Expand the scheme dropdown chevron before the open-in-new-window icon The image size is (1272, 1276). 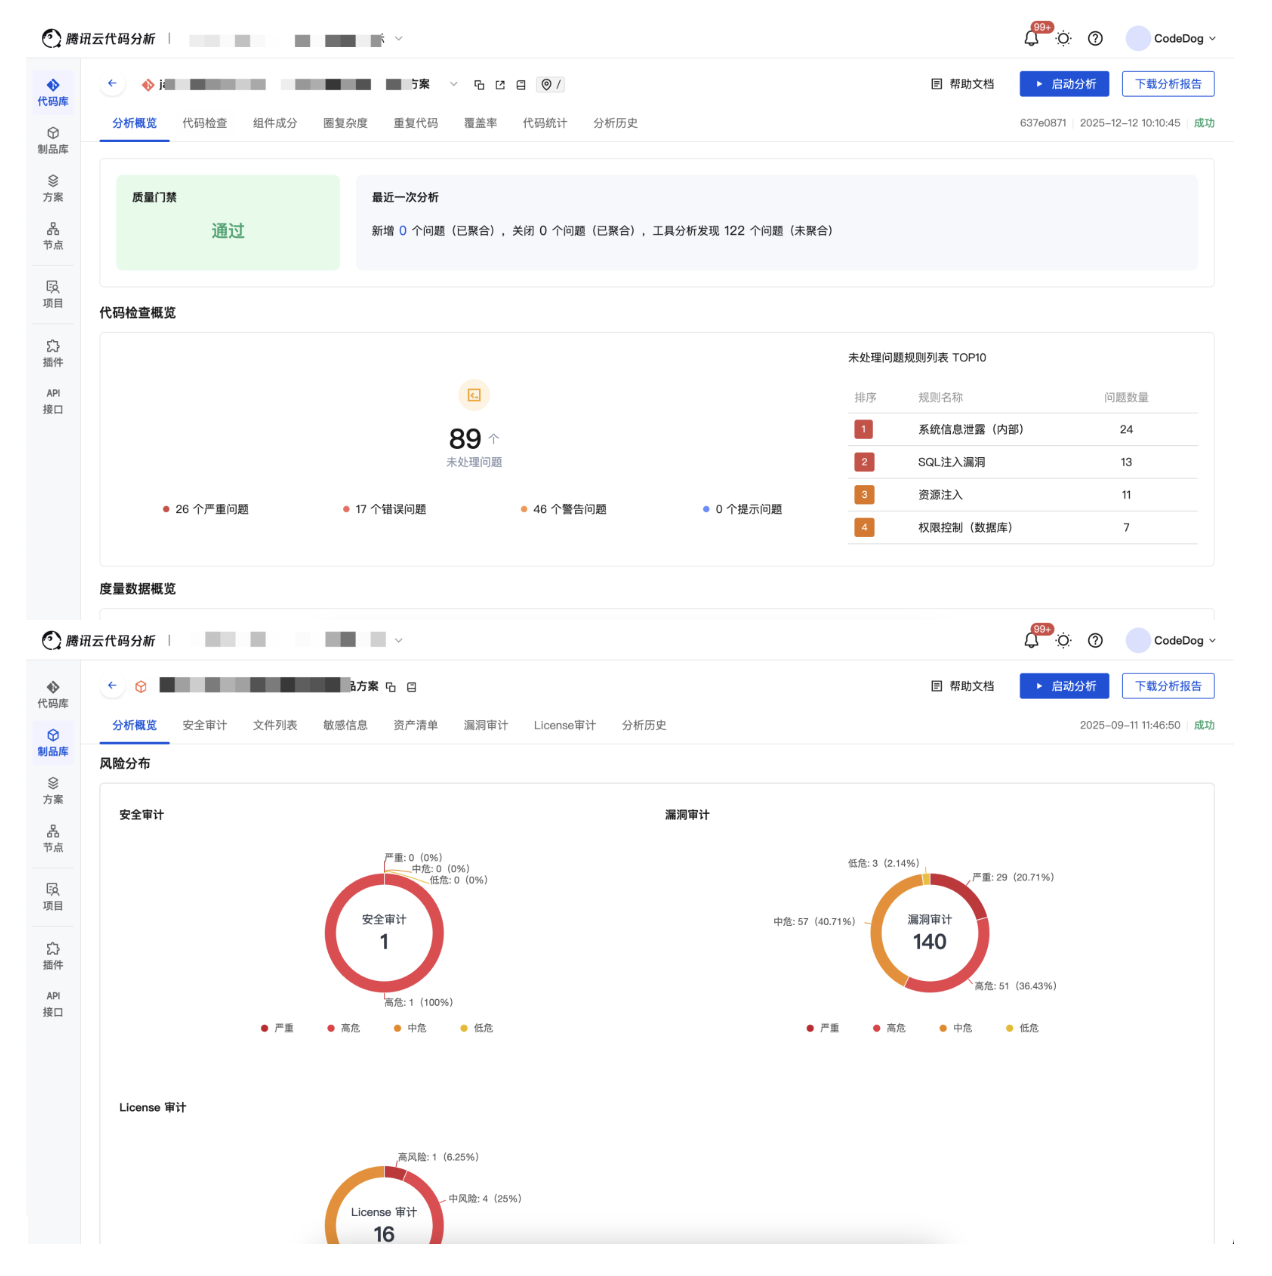pos(454,85)
